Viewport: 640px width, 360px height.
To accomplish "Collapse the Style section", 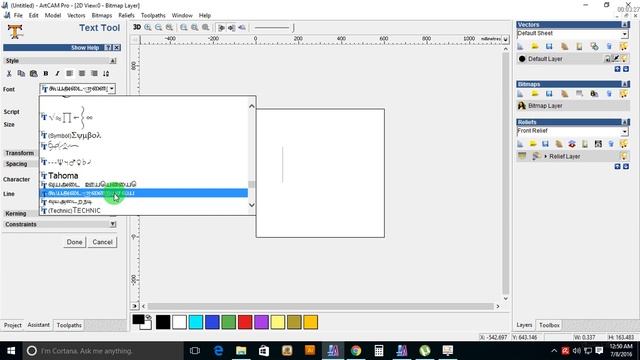I will [x=113, y=61].
